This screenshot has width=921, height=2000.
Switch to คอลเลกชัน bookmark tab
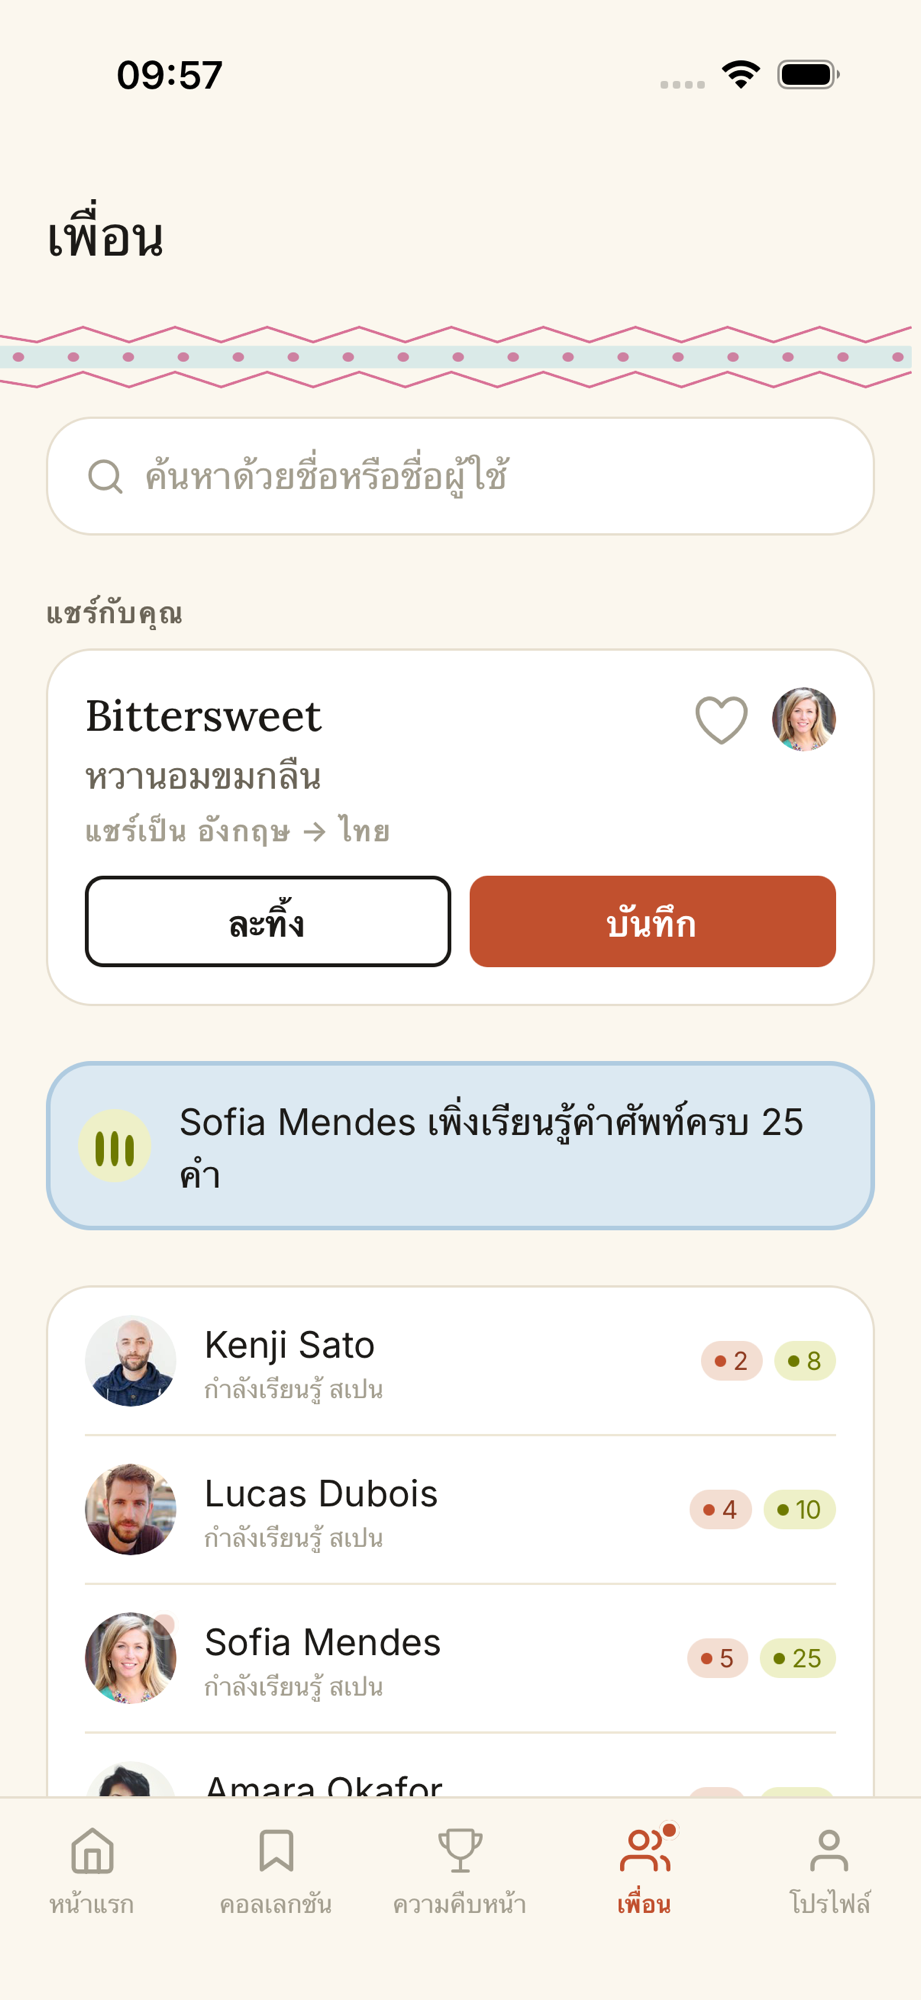click(276, 1872)
